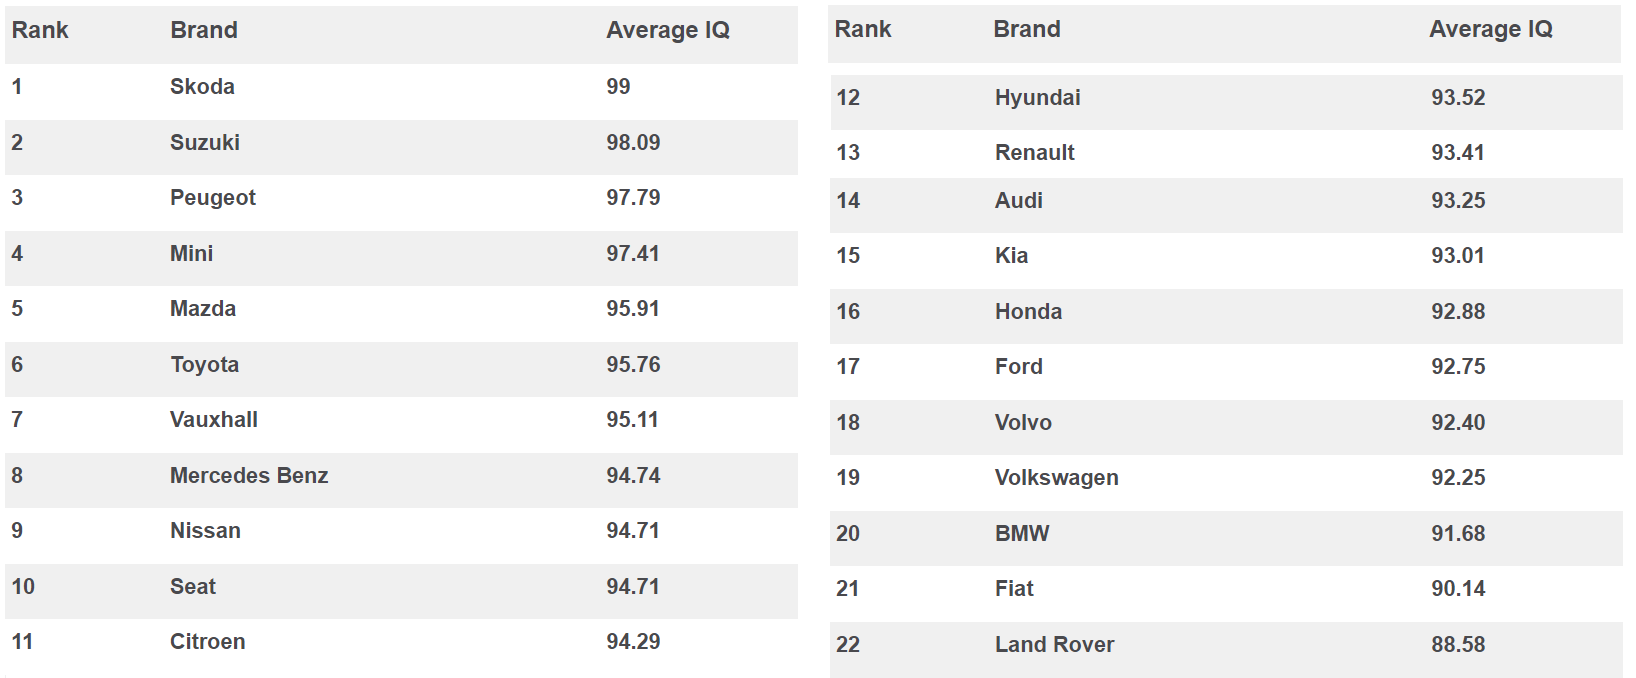Screen dimensions: 1636x678
Task: Click the Hyundai brand entry
Action: pos(1037,98)
